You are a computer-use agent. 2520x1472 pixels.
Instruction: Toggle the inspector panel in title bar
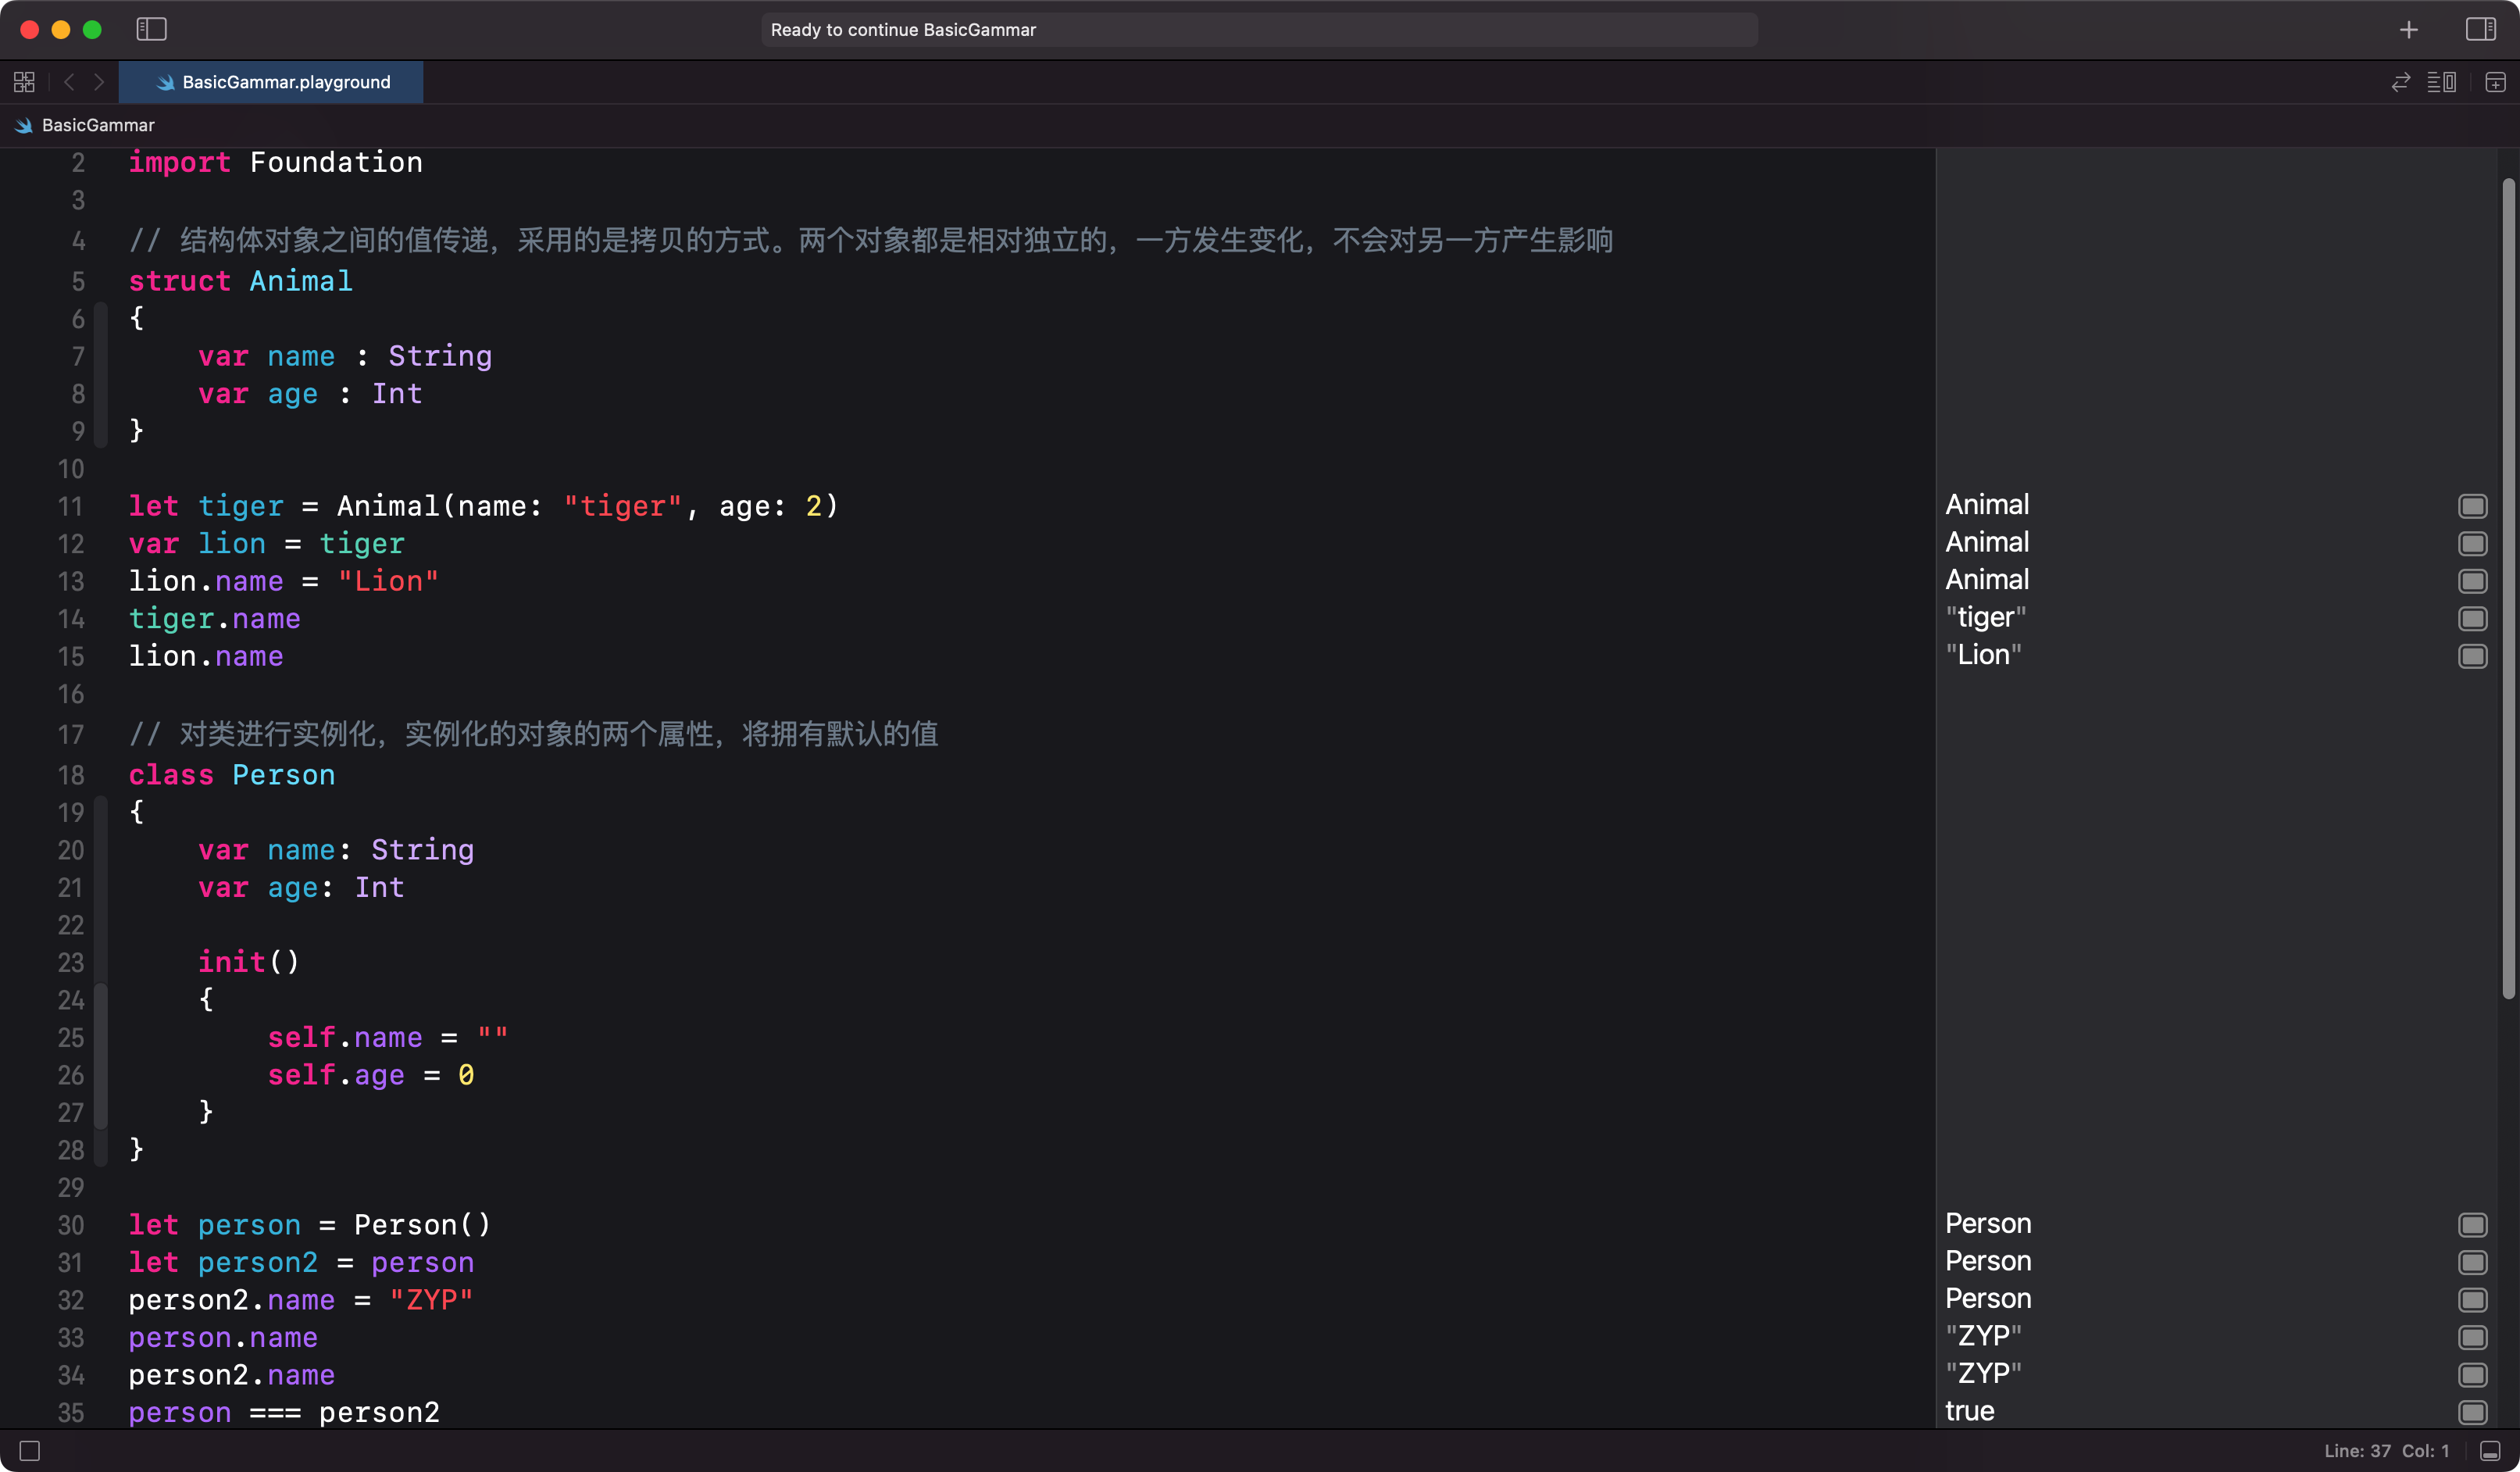point(2480,29)
